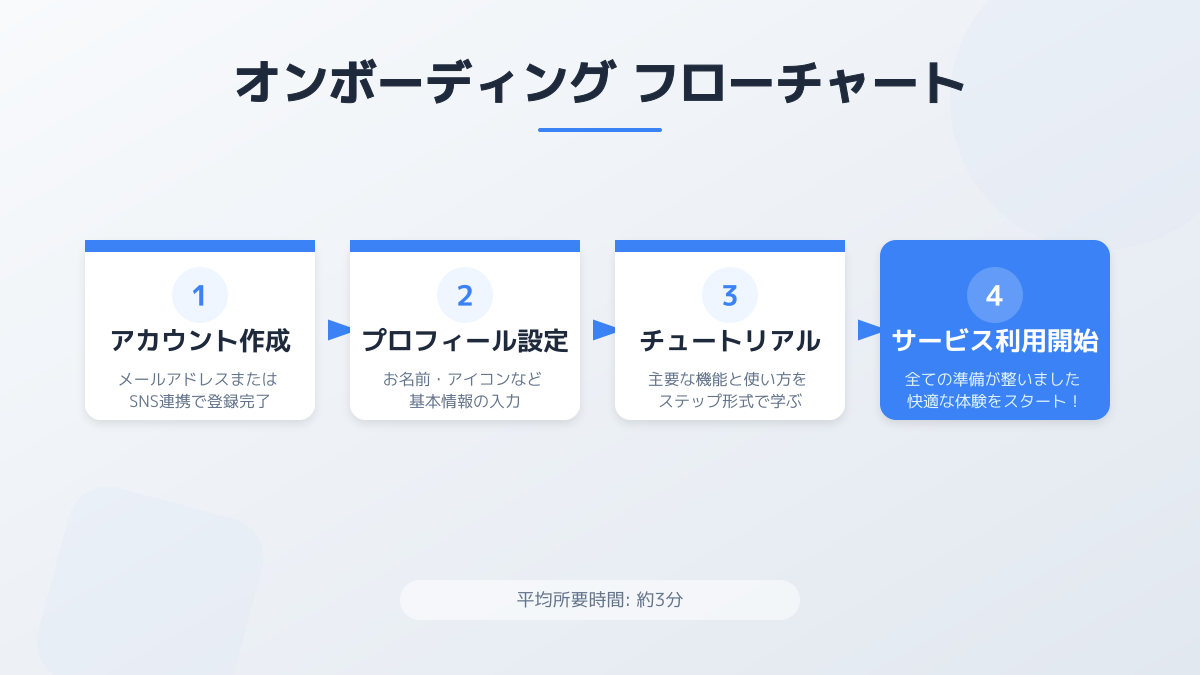
Task: Click the メールアドレスまたはSNS連携で登録完了 description
Action: click(x=200, y=391)
